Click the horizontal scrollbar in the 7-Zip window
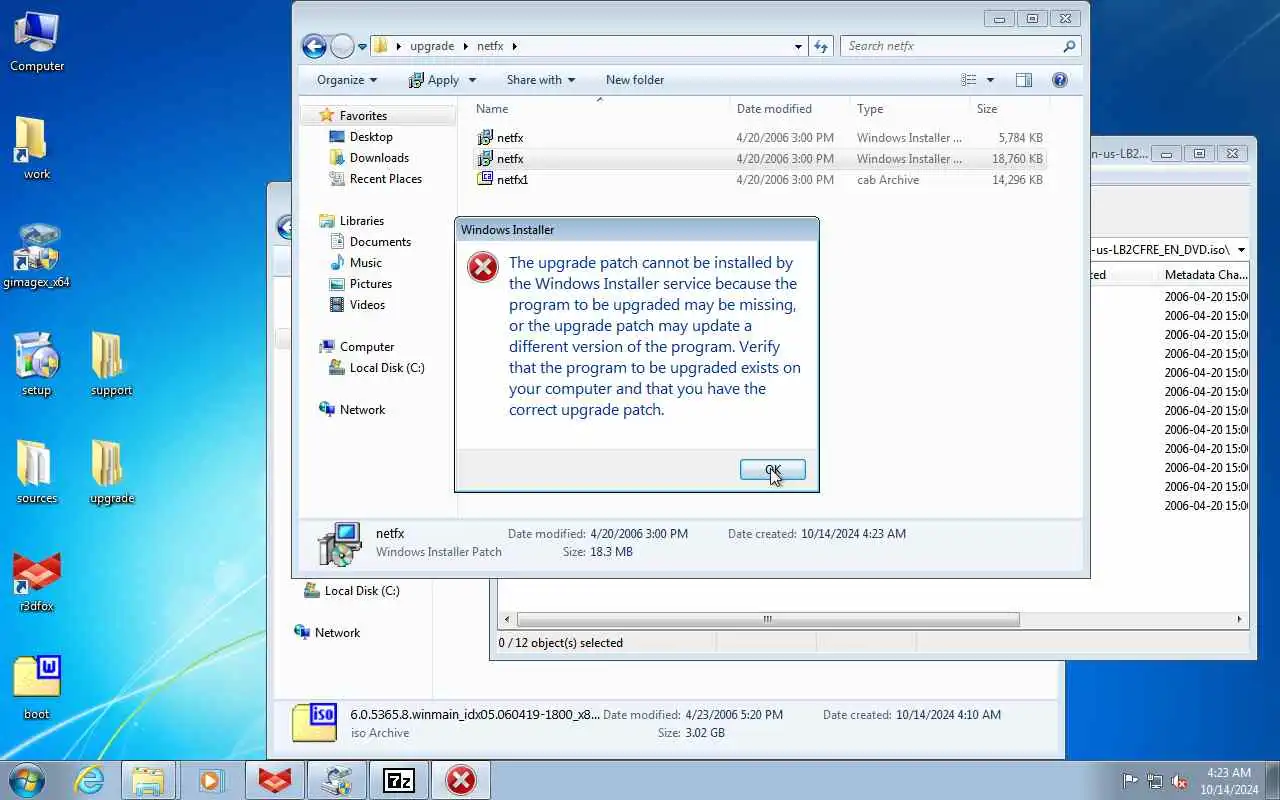 768,619
